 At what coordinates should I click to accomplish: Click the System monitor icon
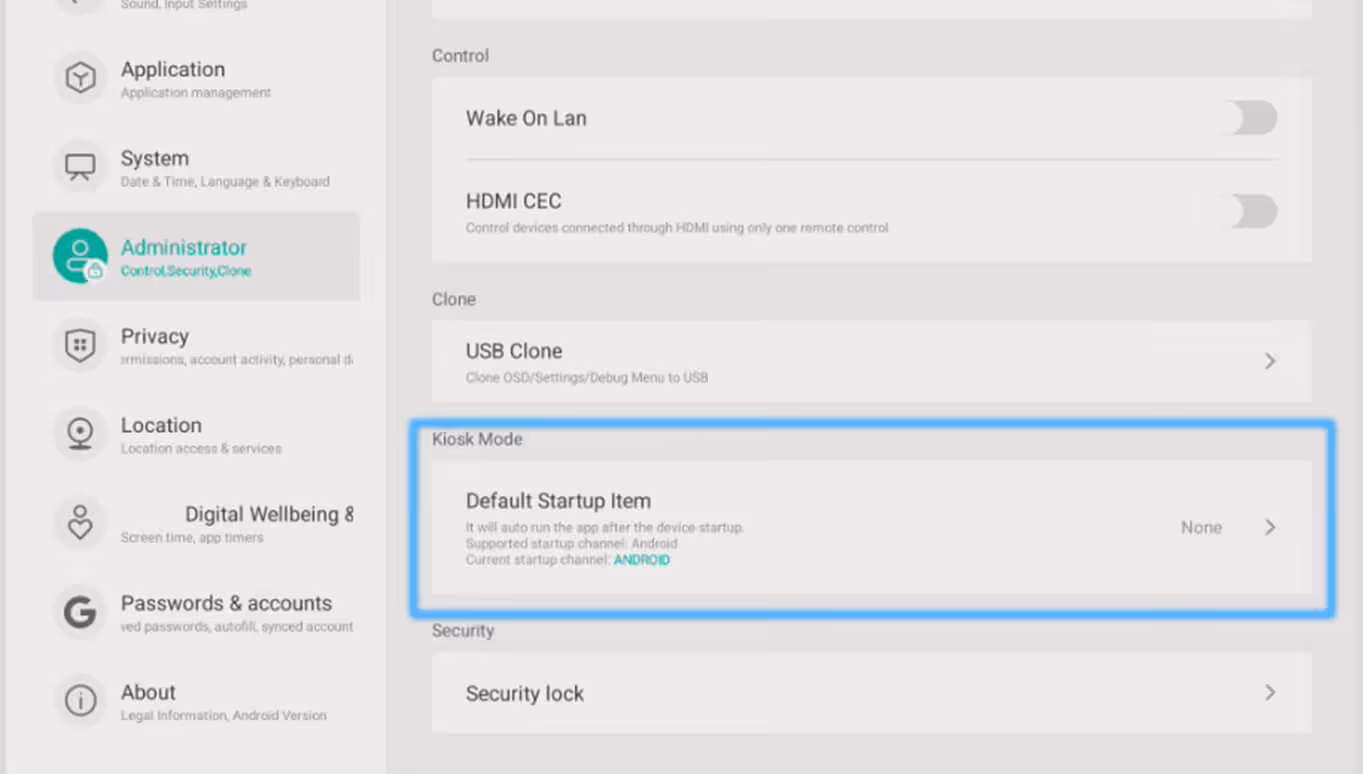[80, 167]
